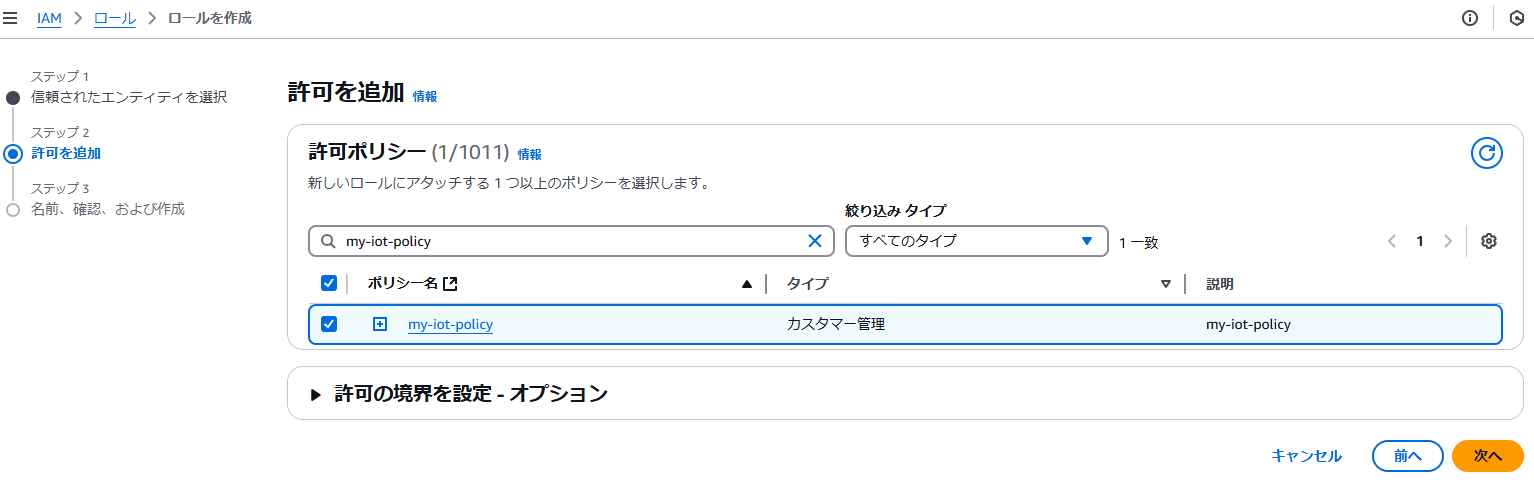1534x483 pixels.
Task: Navigate to IAM breadcrumb
Action: (49, 18)
